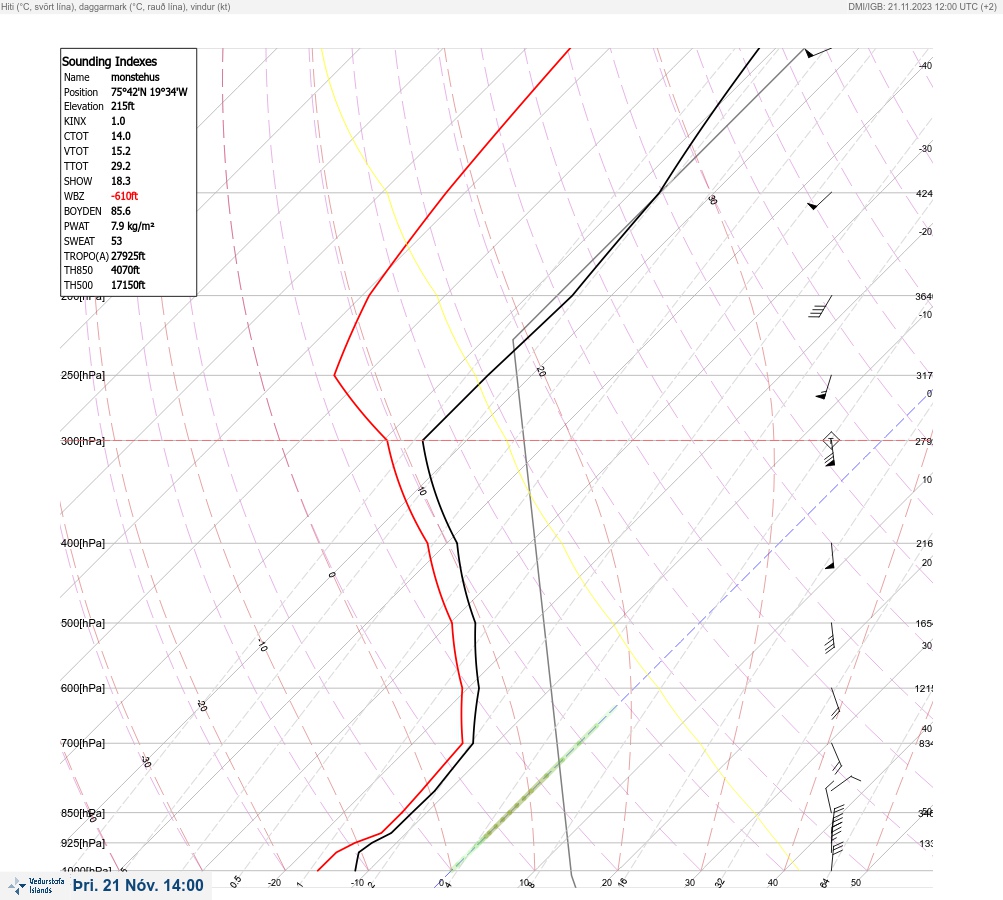Click the wind barb at the 600 hPa level
The width and height of the screenshot is (1003, 900).
click(x=835, y=704)
